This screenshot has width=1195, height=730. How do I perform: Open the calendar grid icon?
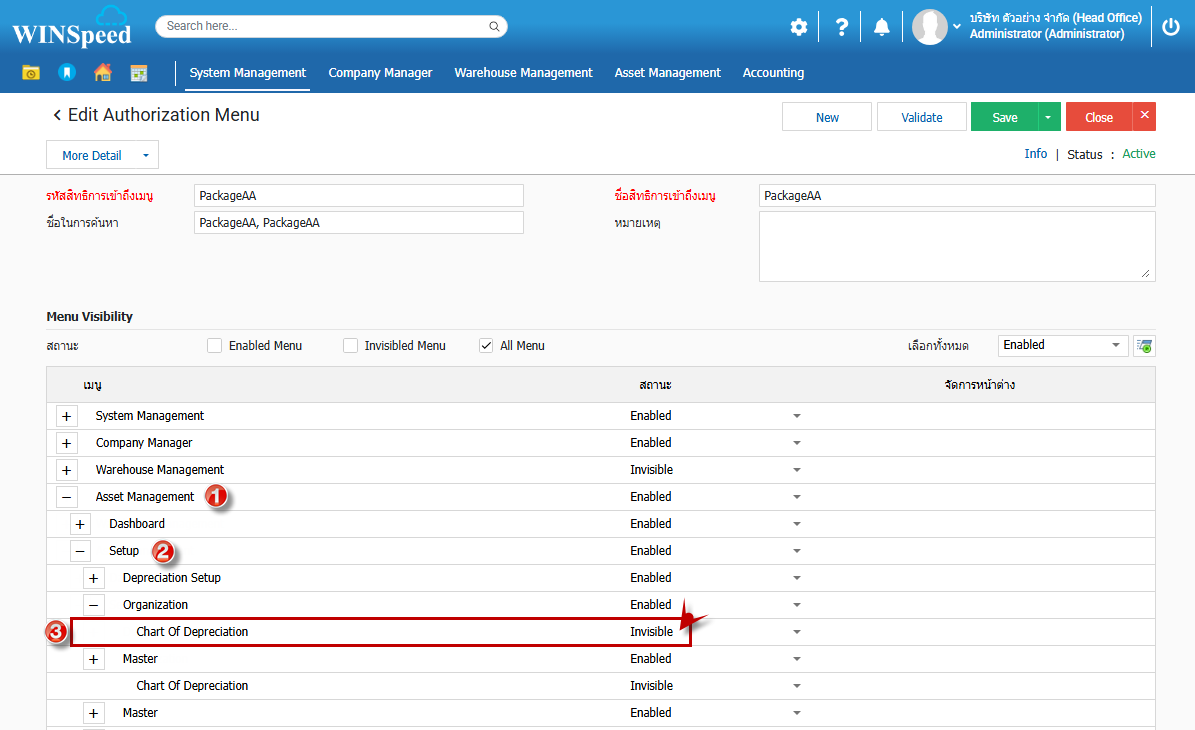coord(139,73)
